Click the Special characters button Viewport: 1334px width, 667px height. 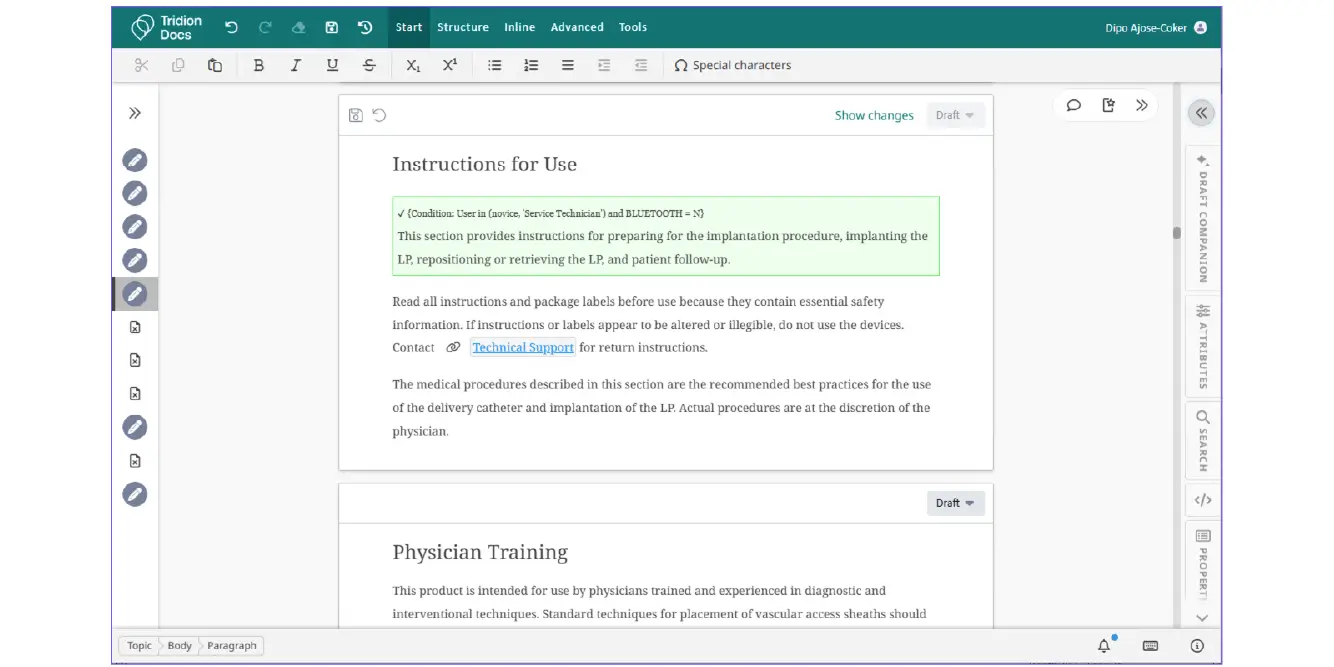(x=732, y=65)
